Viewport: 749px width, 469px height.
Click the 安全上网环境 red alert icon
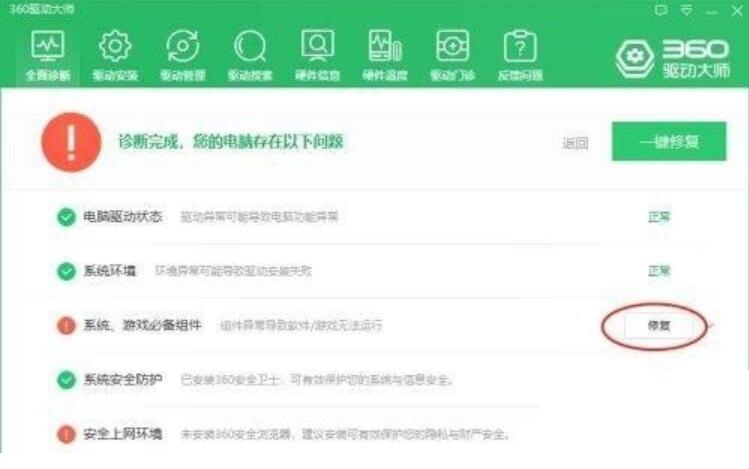[66, 434]
